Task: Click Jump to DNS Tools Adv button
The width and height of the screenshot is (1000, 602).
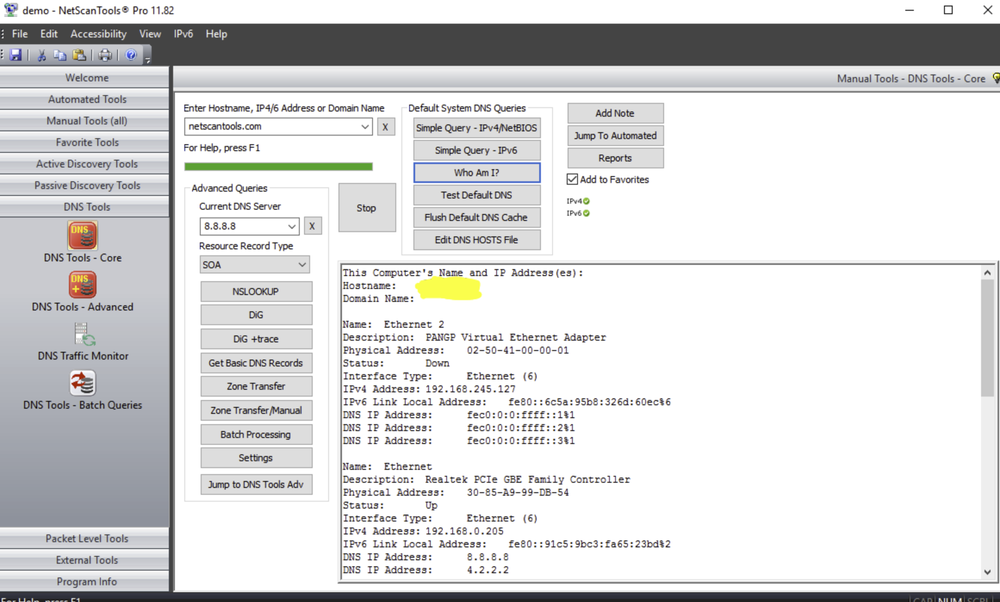Action: (256, 485)
